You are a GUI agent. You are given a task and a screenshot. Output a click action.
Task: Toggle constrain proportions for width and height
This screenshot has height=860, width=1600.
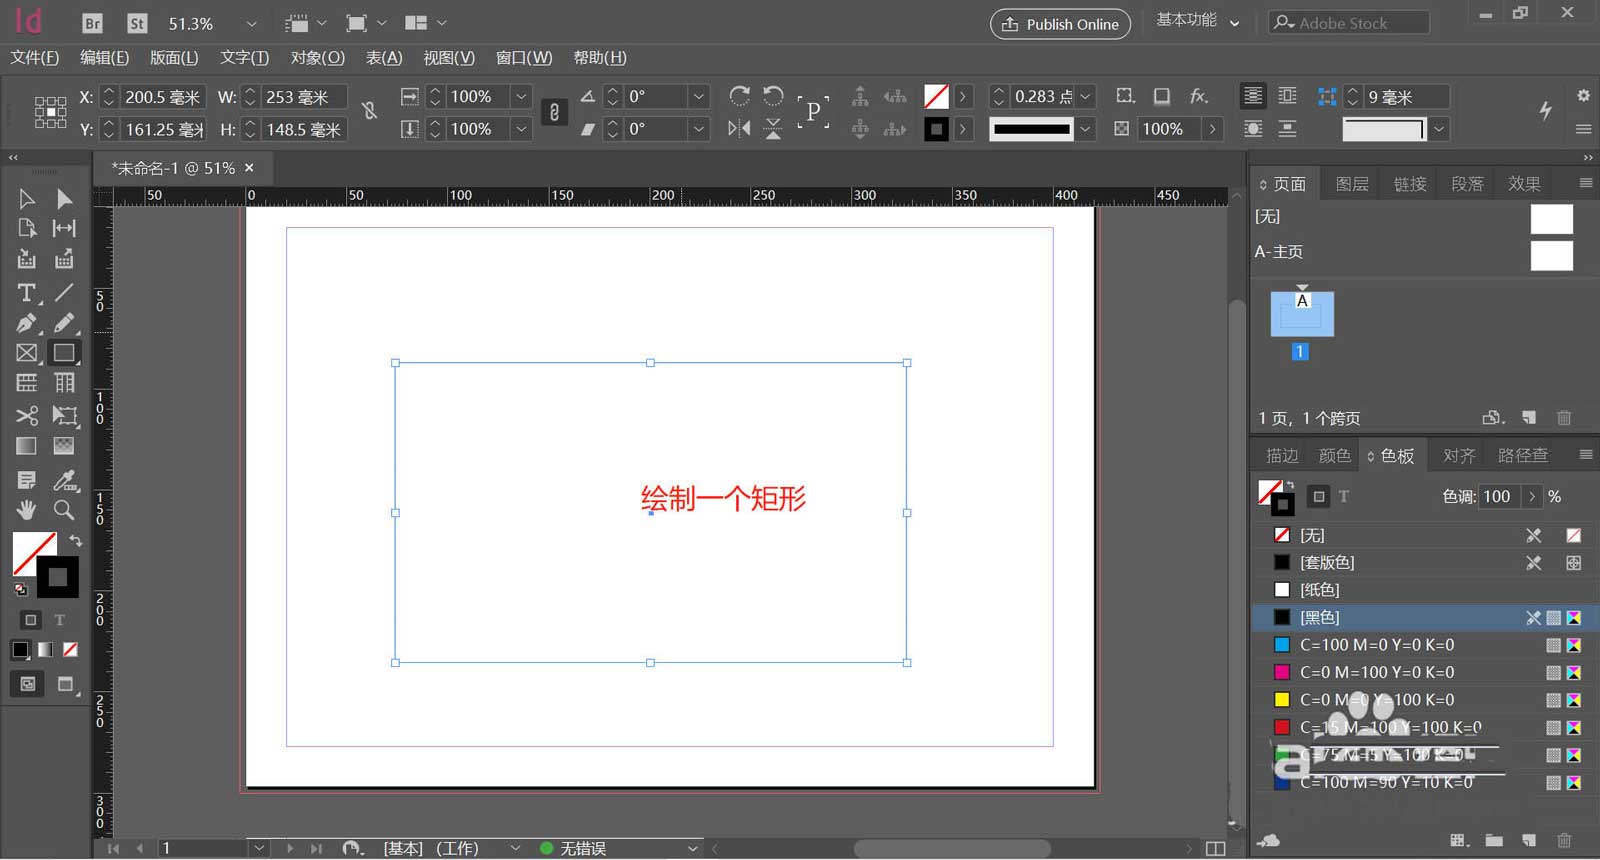pyautogui.click(x=370, y=111)
